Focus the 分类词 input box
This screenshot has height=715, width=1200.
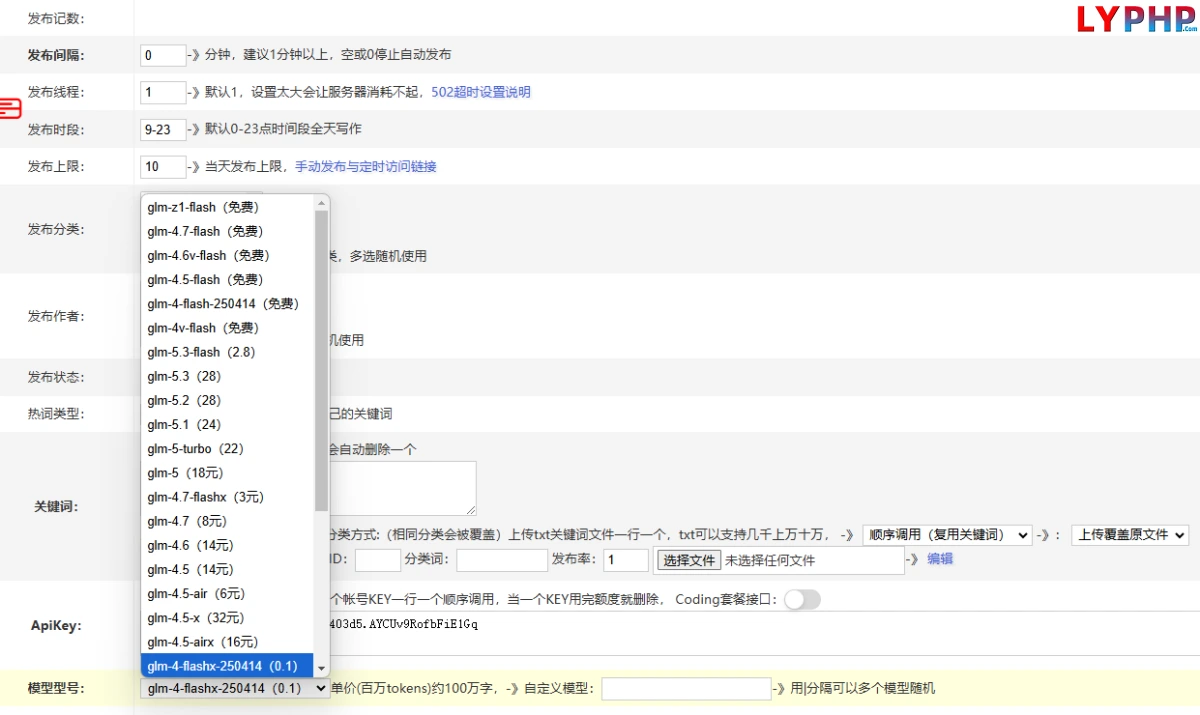click(x=502, y=560)
